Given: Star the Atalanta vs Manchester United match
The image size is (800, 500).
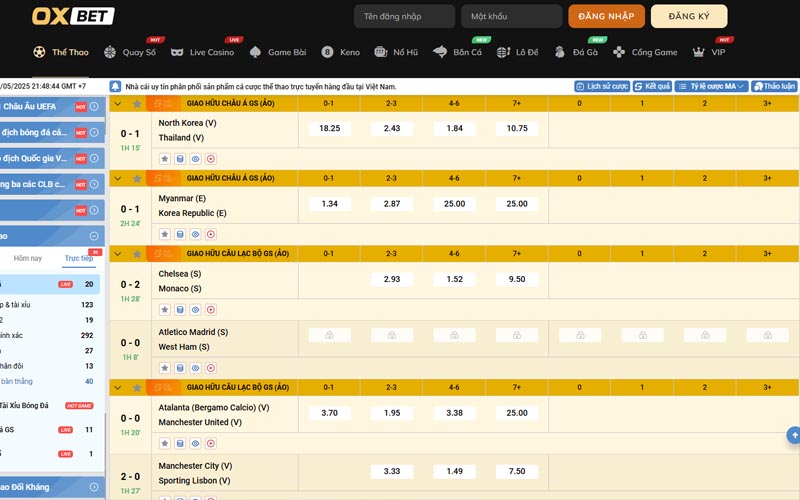Looking at the screenshot, I should point(164,443).
